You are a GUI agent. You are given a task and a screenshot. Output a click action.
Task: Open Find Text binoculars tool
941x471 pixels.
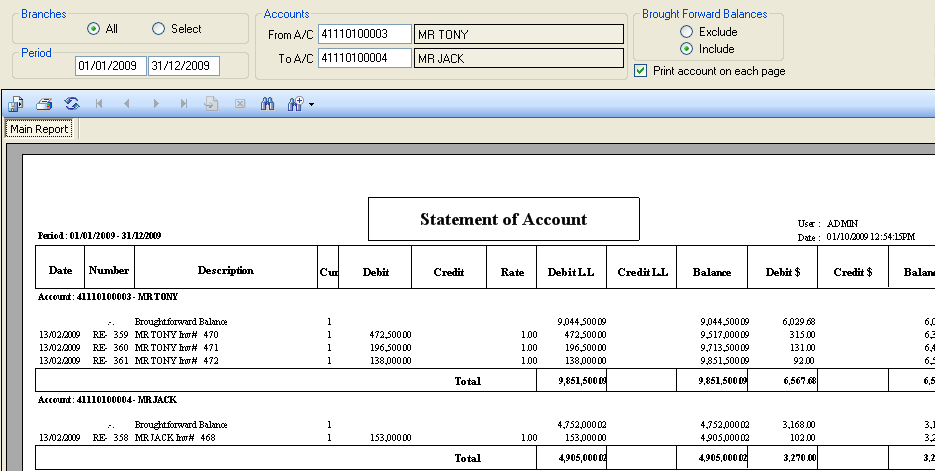[267, 103]
